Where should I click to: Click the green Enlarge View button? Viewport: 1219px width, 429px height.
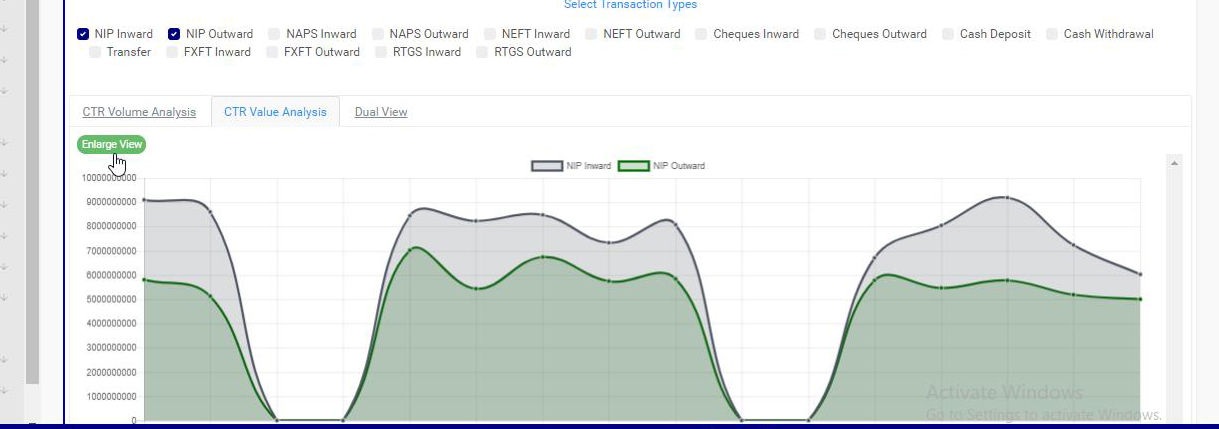tap(112, 144)
